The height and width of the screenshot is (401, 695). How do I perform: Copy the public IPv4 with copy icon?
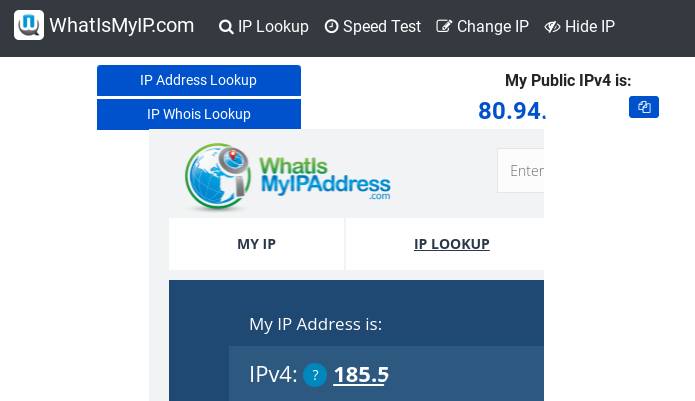(644, 107)
